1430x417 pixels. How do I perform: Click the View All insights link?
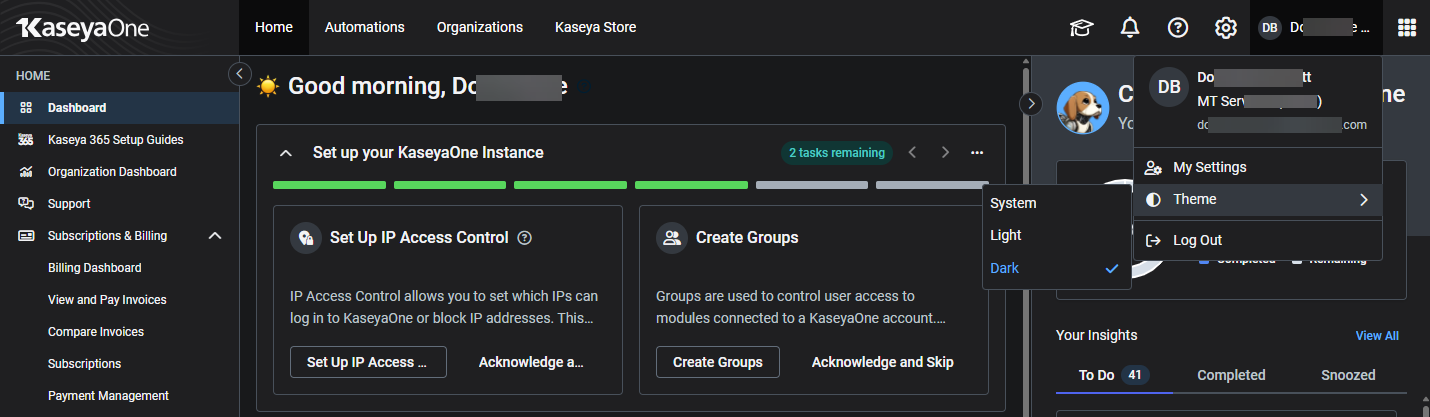1376,336
